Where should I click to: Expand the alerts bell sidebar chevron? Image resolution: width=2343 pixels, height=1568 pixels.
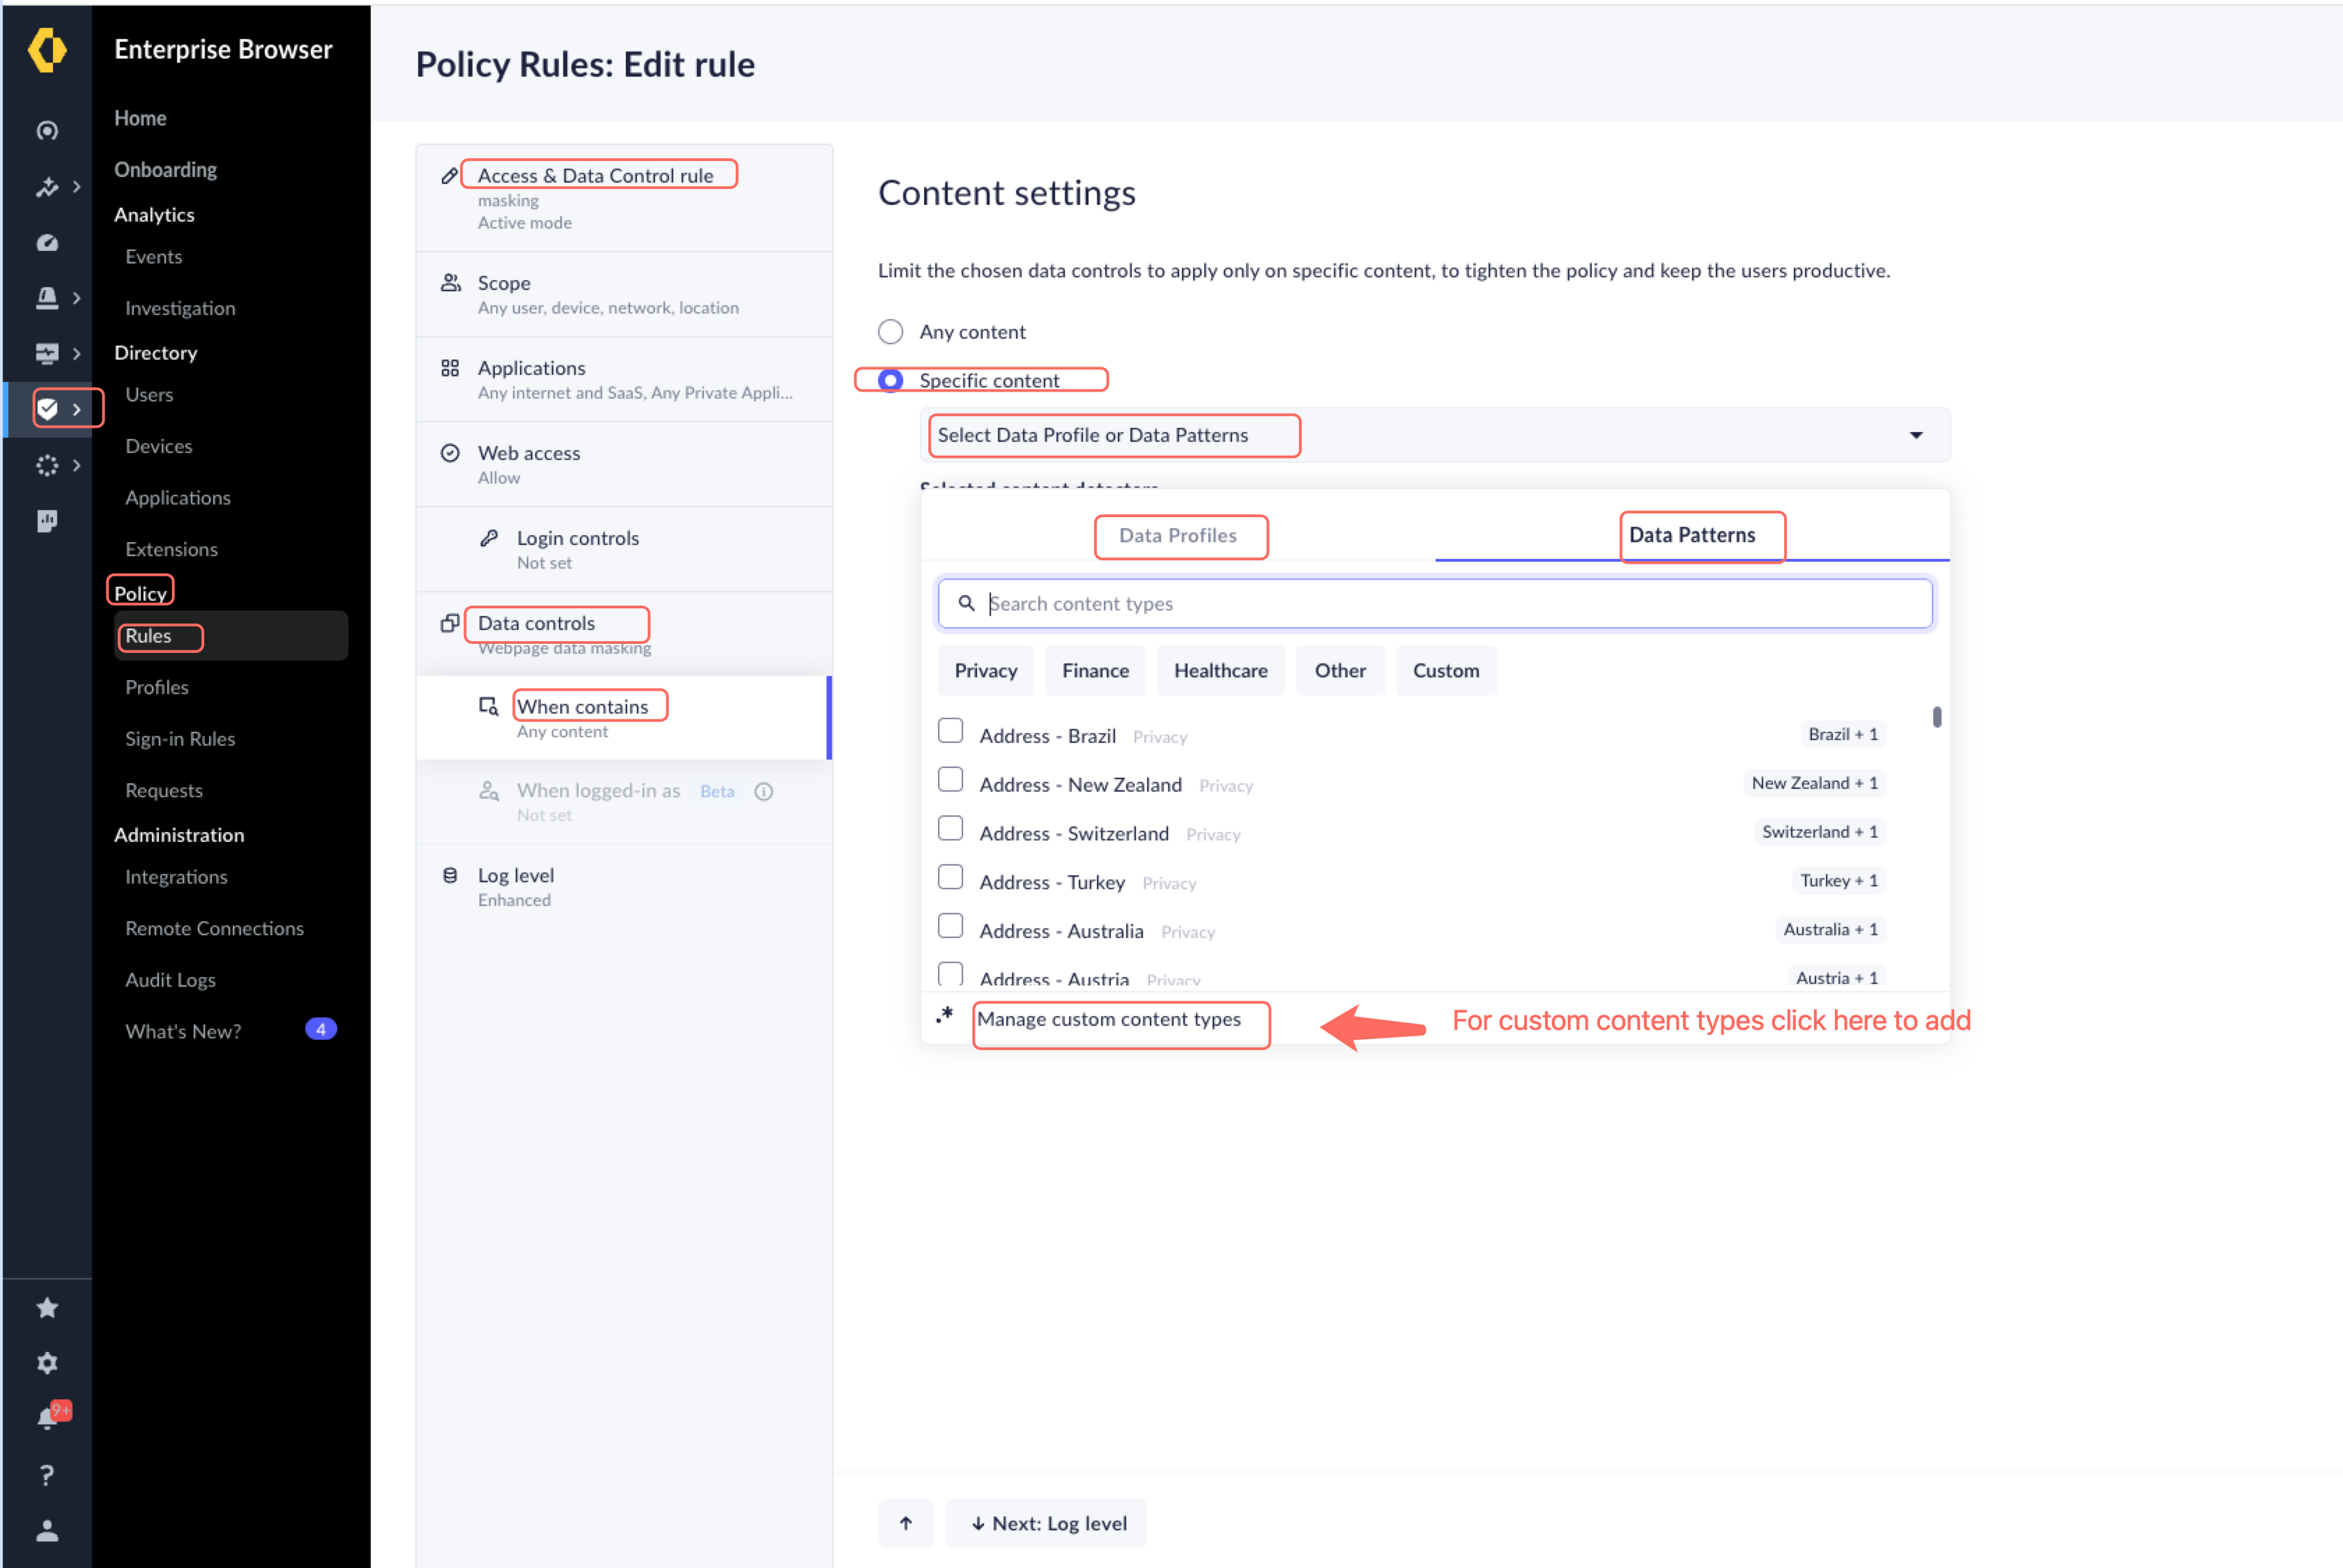(76, 298)
